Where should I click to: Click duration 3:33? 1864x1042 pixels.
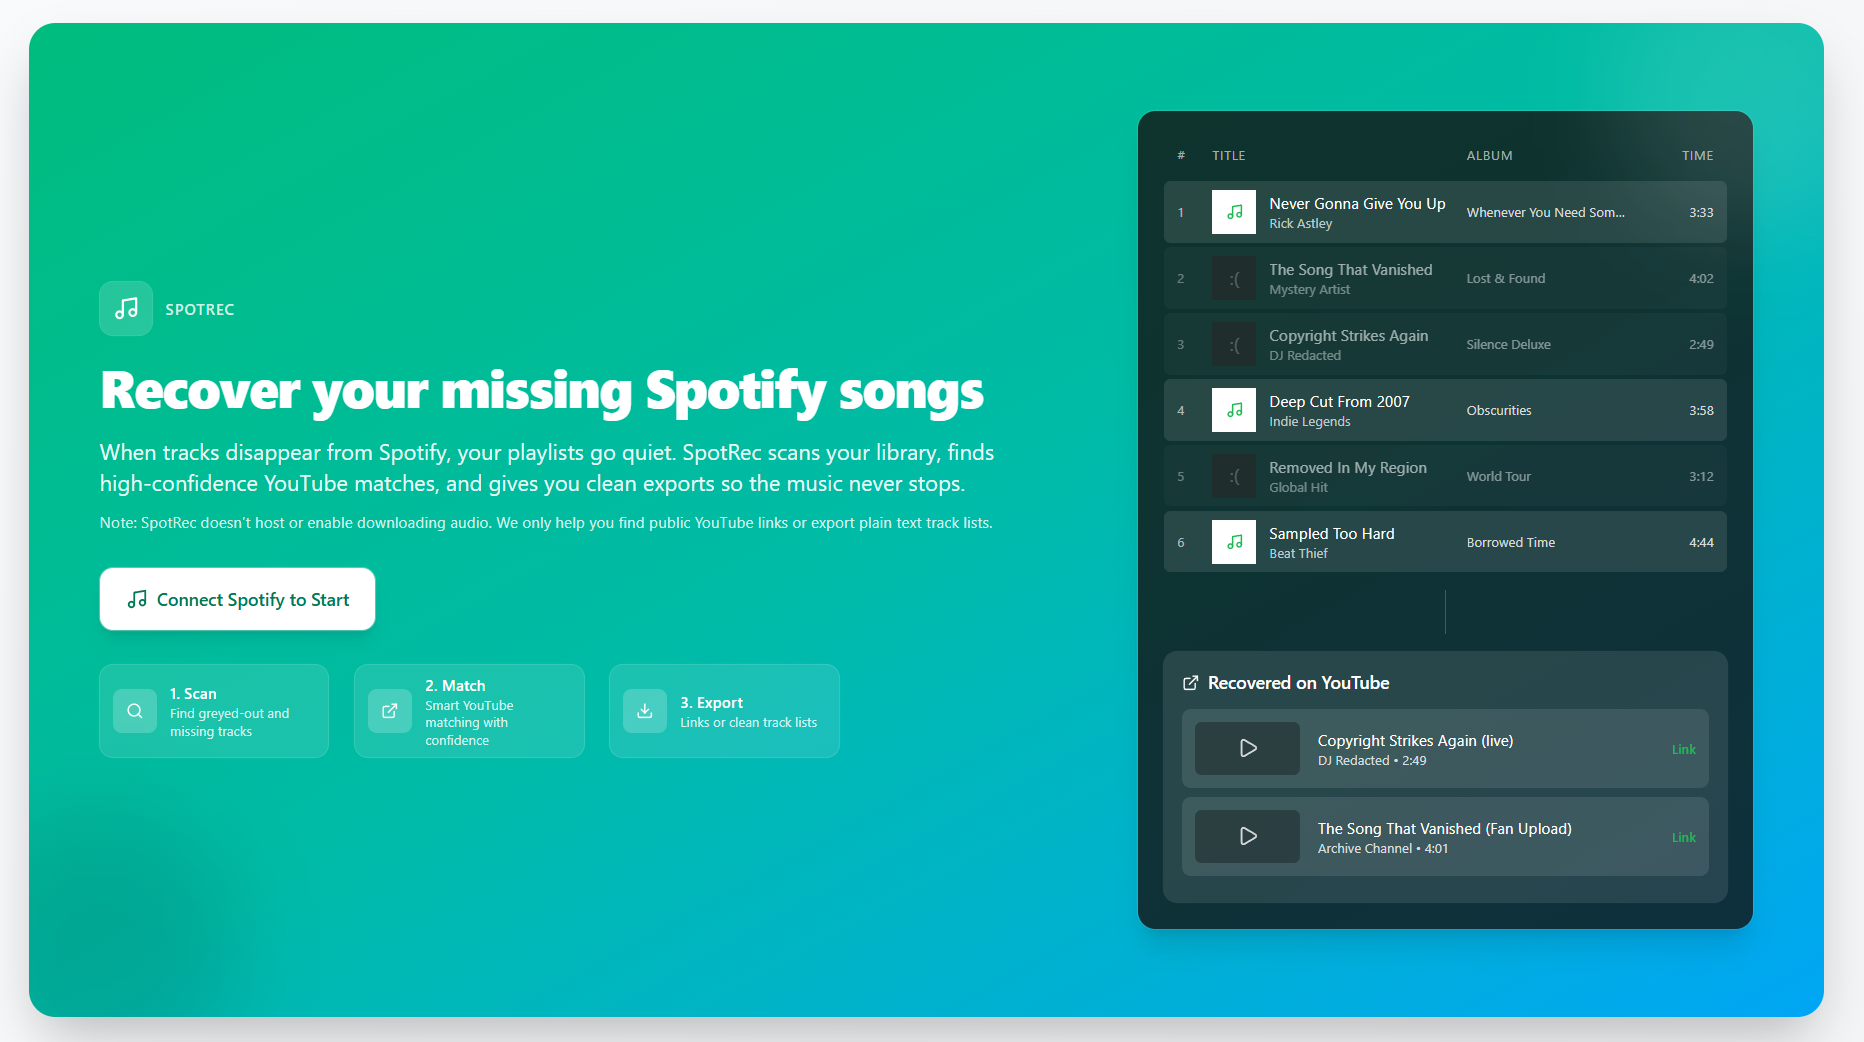pyautogui.click(x=1701, y=212)
